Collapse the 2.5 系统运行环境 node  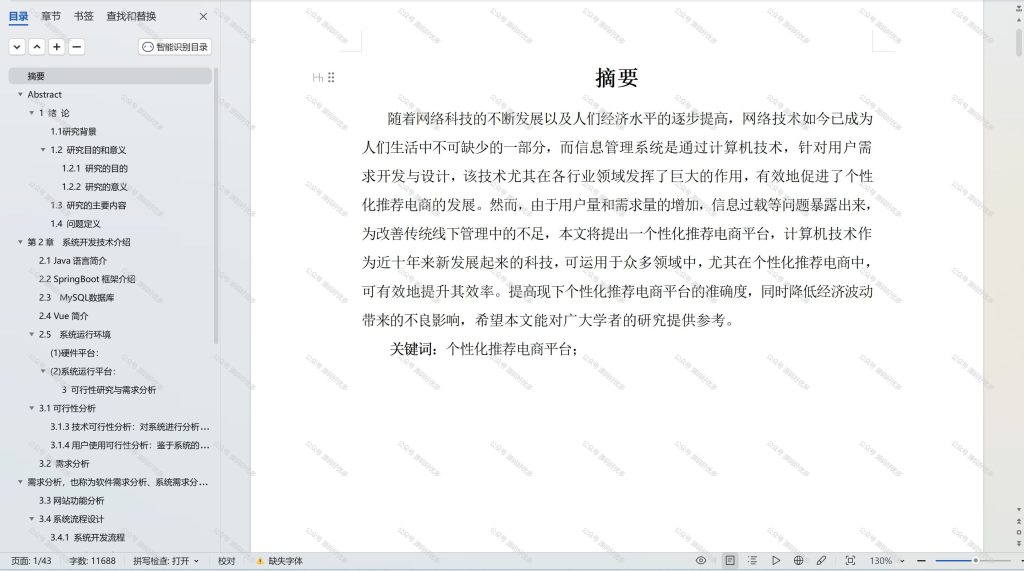click(x=31, y=334)
